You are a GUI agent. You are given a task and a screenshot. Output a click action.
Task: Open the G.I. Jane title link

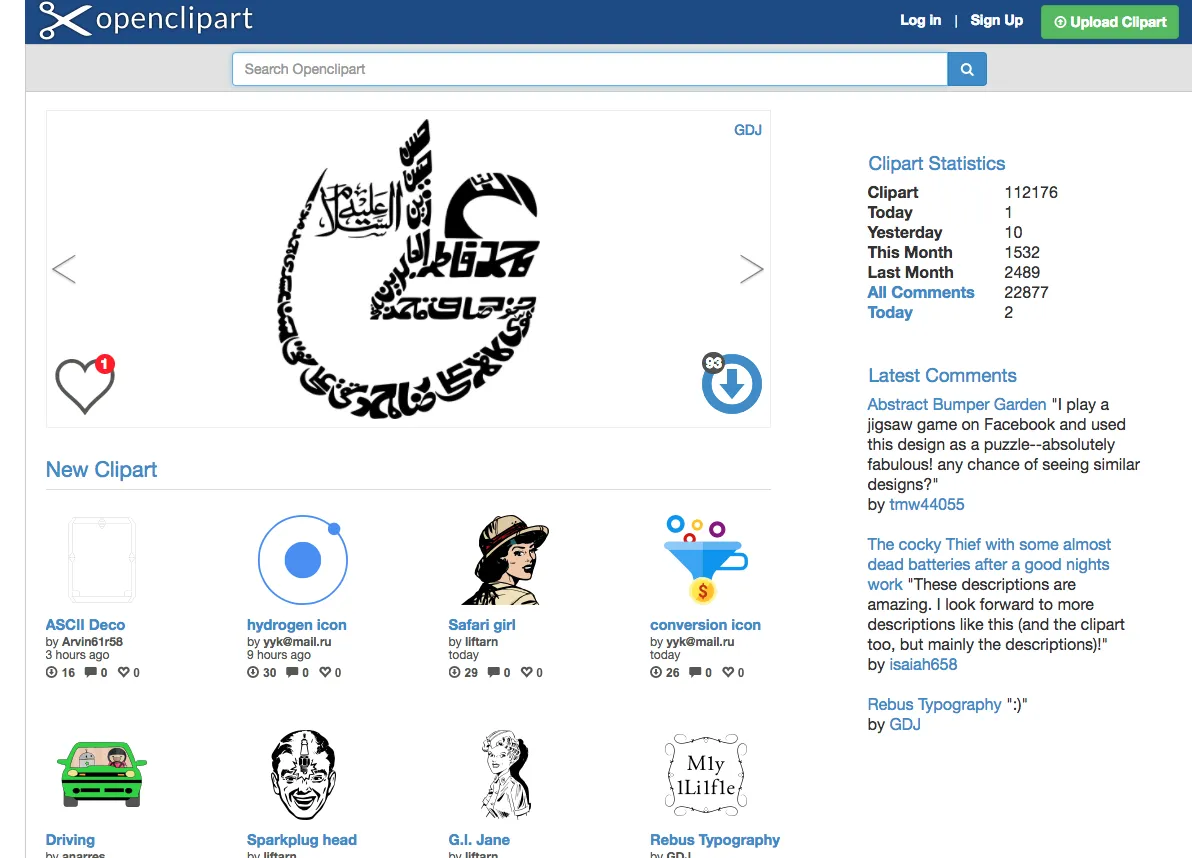point(479,840)
